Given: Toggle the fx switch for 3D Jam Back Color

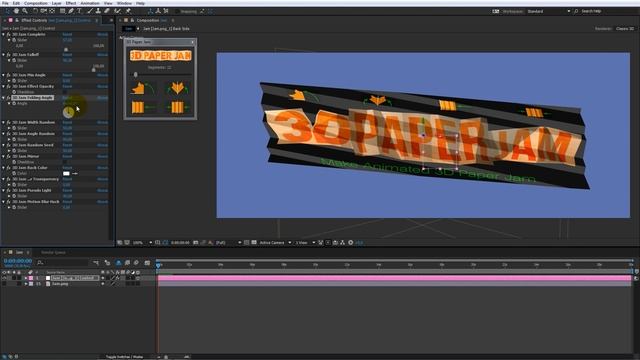Looking at the screenshot, I should coord(8,168).
